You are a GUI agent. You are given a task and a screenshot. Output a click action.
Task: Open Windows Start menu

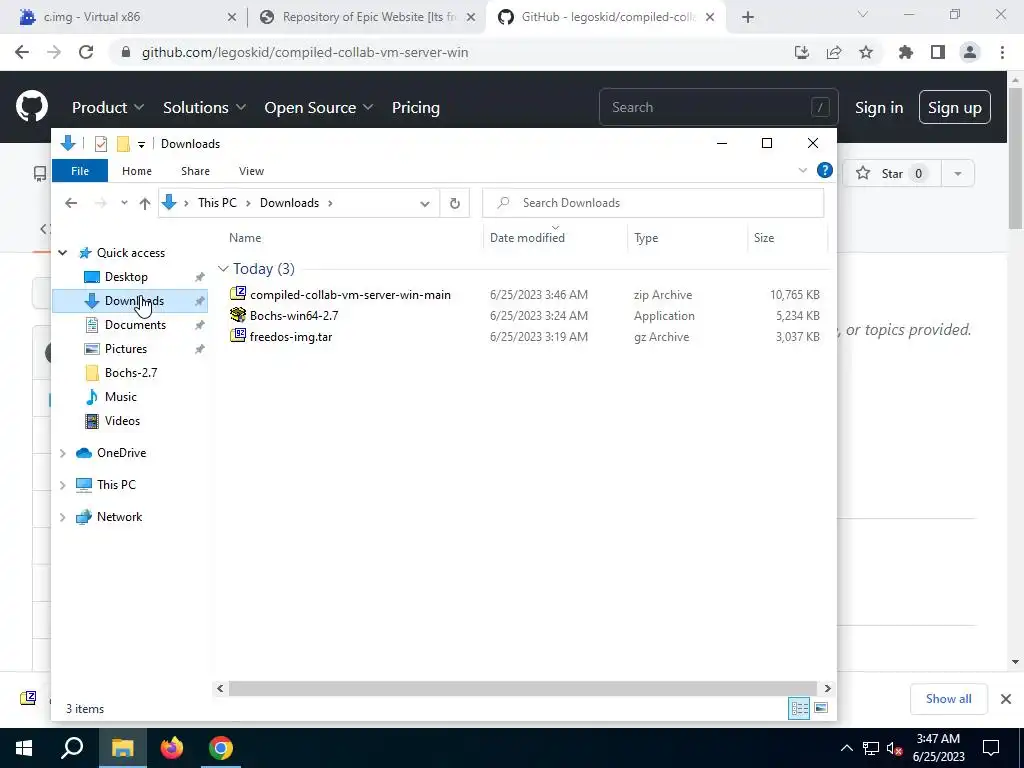24,748
